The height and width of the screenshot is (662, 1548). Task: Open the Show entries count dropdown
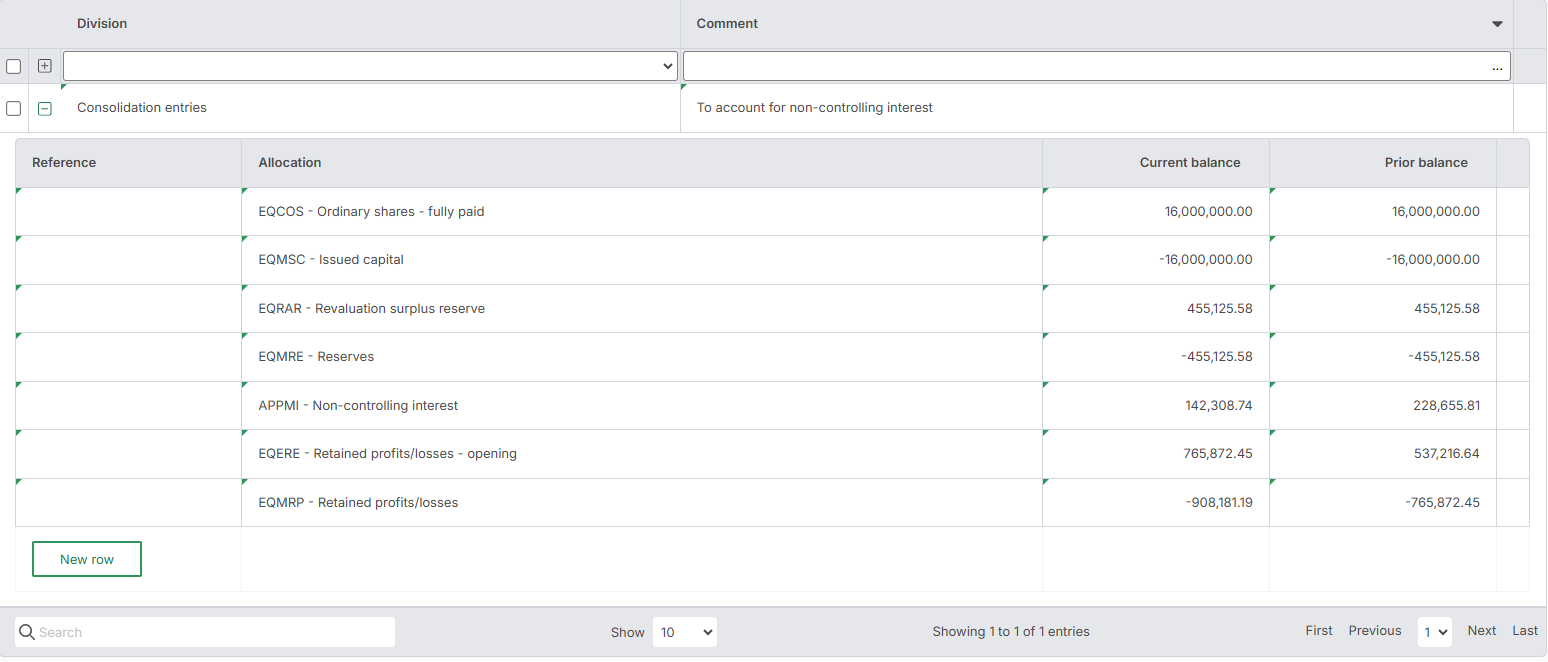click(x=684, y=632)
